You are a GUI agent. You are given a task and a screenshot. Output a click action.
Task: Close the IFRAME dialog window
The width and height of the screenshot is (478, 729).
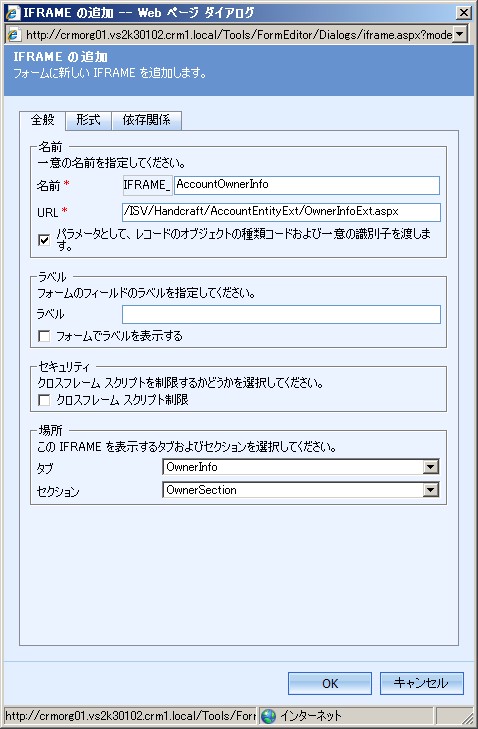click(x=464, y=13)
